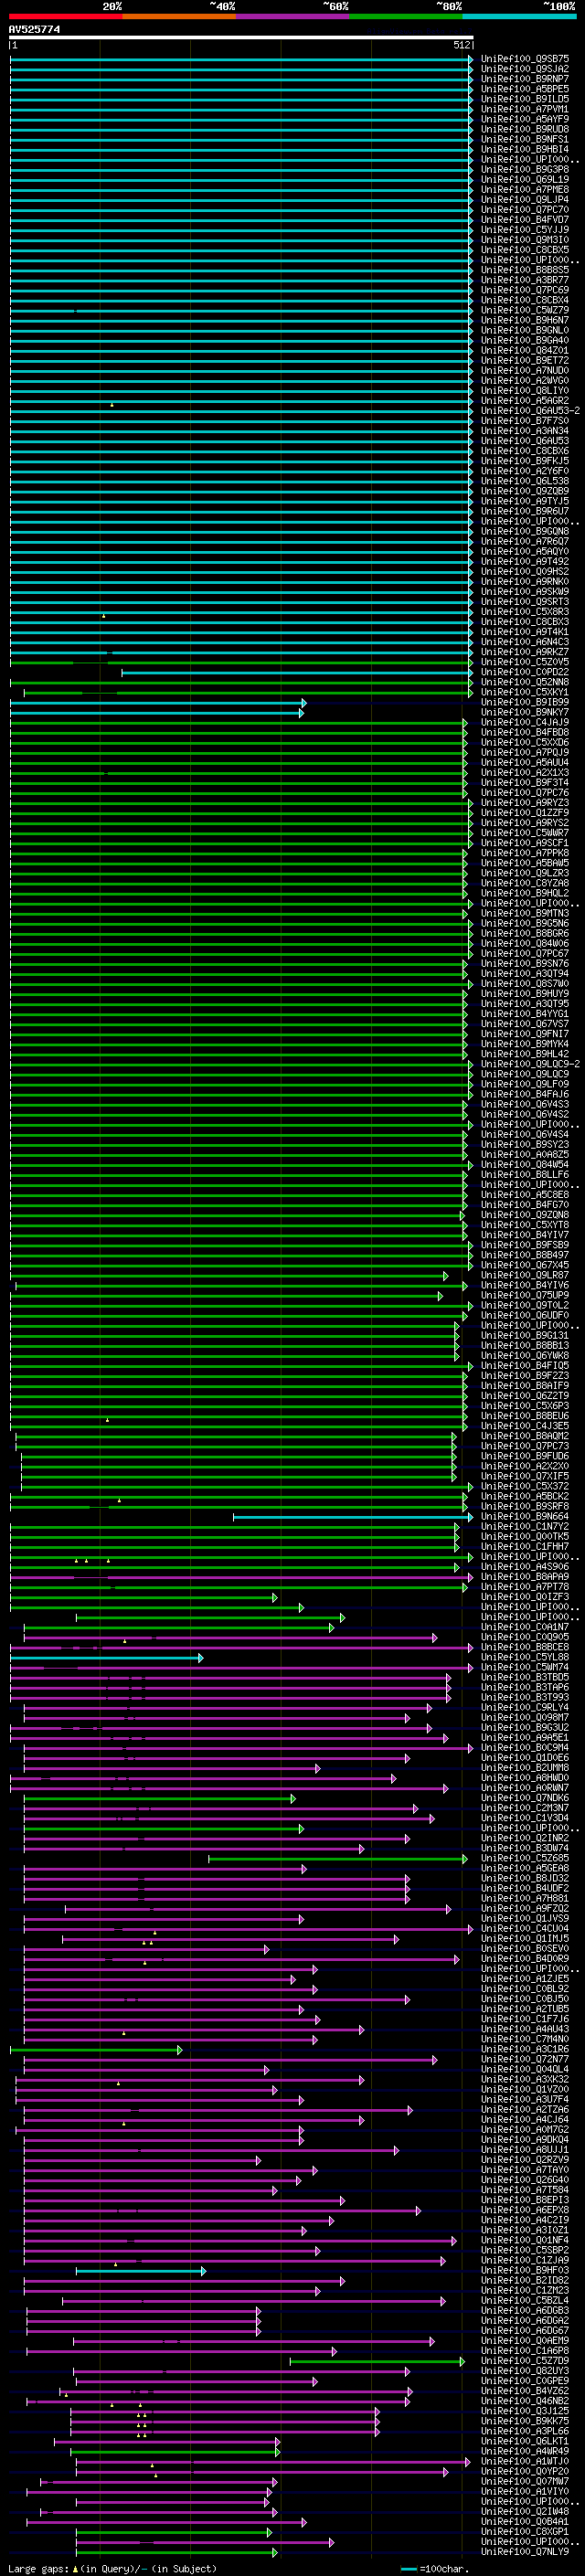Click hit UniRef100_Q9M3I0
Image resolution: width=585 pixels, height=2576 pixels.
(x=525, y=240)
